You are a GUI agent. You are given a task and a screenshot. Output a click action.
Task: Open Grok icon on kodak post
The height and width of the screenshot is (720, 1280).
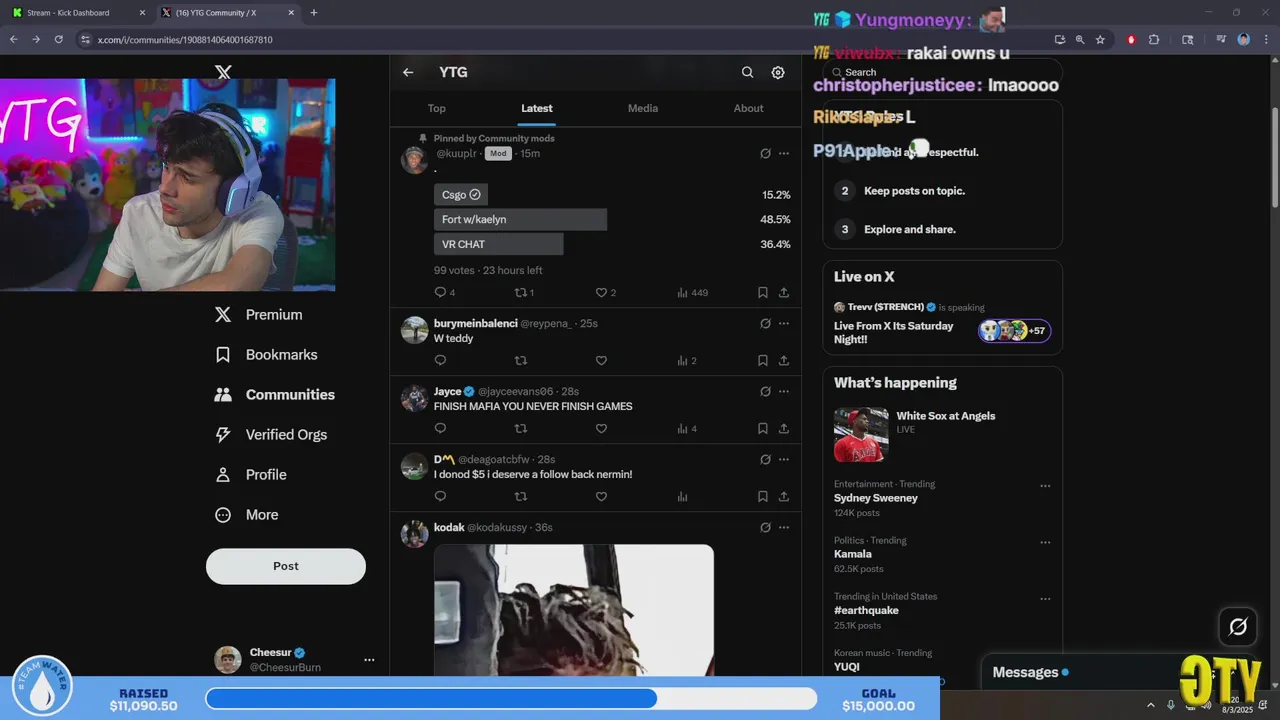click(x=765, y=527)
